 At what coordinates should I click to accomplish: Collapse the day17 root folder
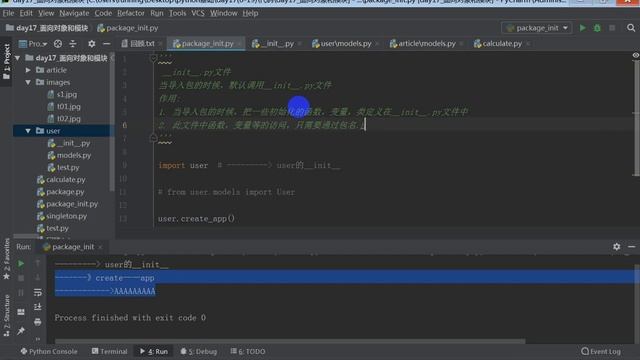point(18,58)
